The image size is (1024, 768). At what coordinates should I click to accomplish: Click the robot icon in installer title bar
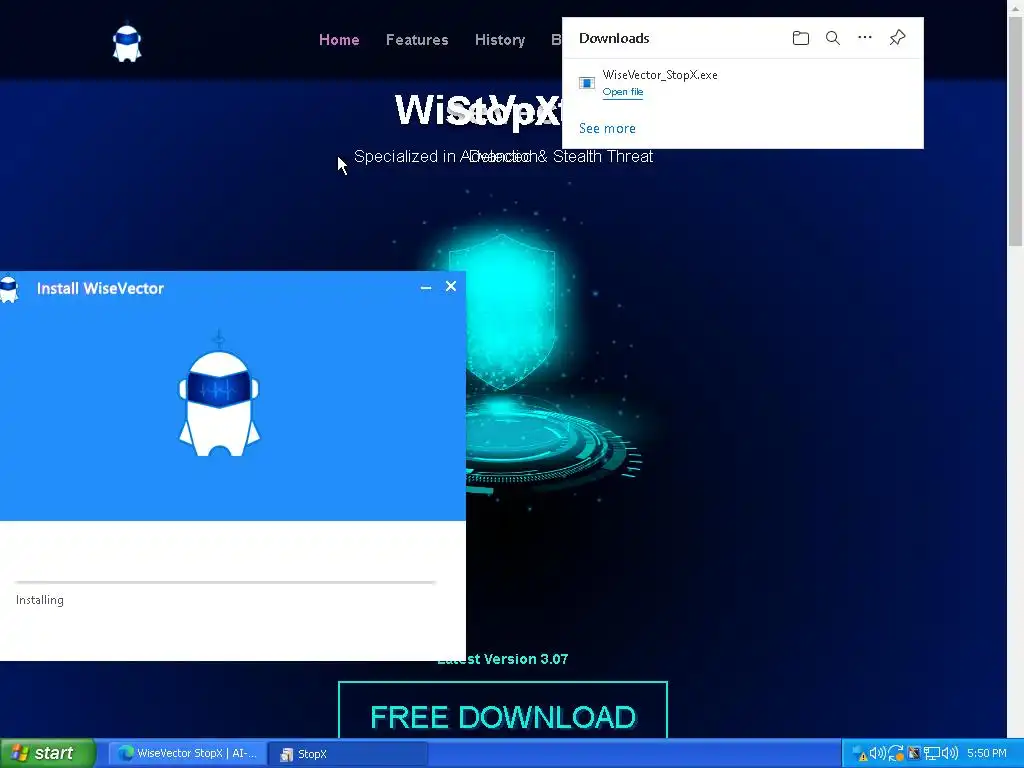[9, 289]
